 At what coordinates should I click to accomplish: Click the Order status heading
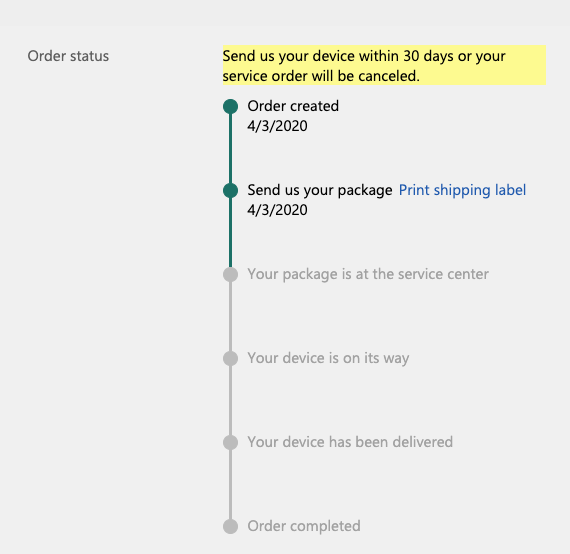click(x=68, y=56)
